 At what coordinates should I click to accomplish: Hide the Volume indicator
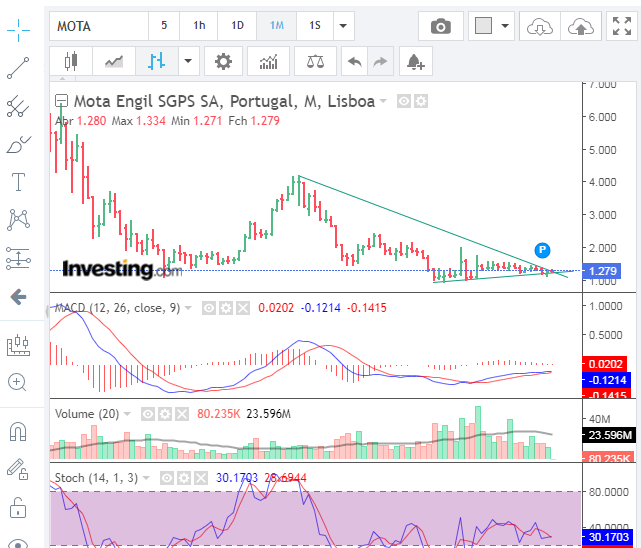tap(148, 414)
